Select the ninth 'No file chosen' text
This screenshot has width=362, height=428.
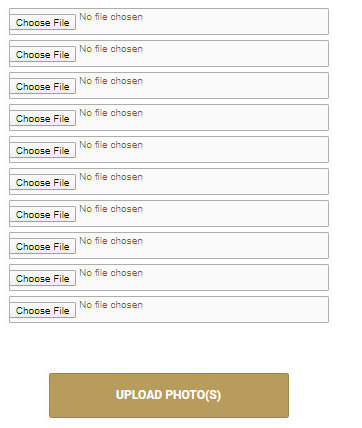click(x=111, y=273)
